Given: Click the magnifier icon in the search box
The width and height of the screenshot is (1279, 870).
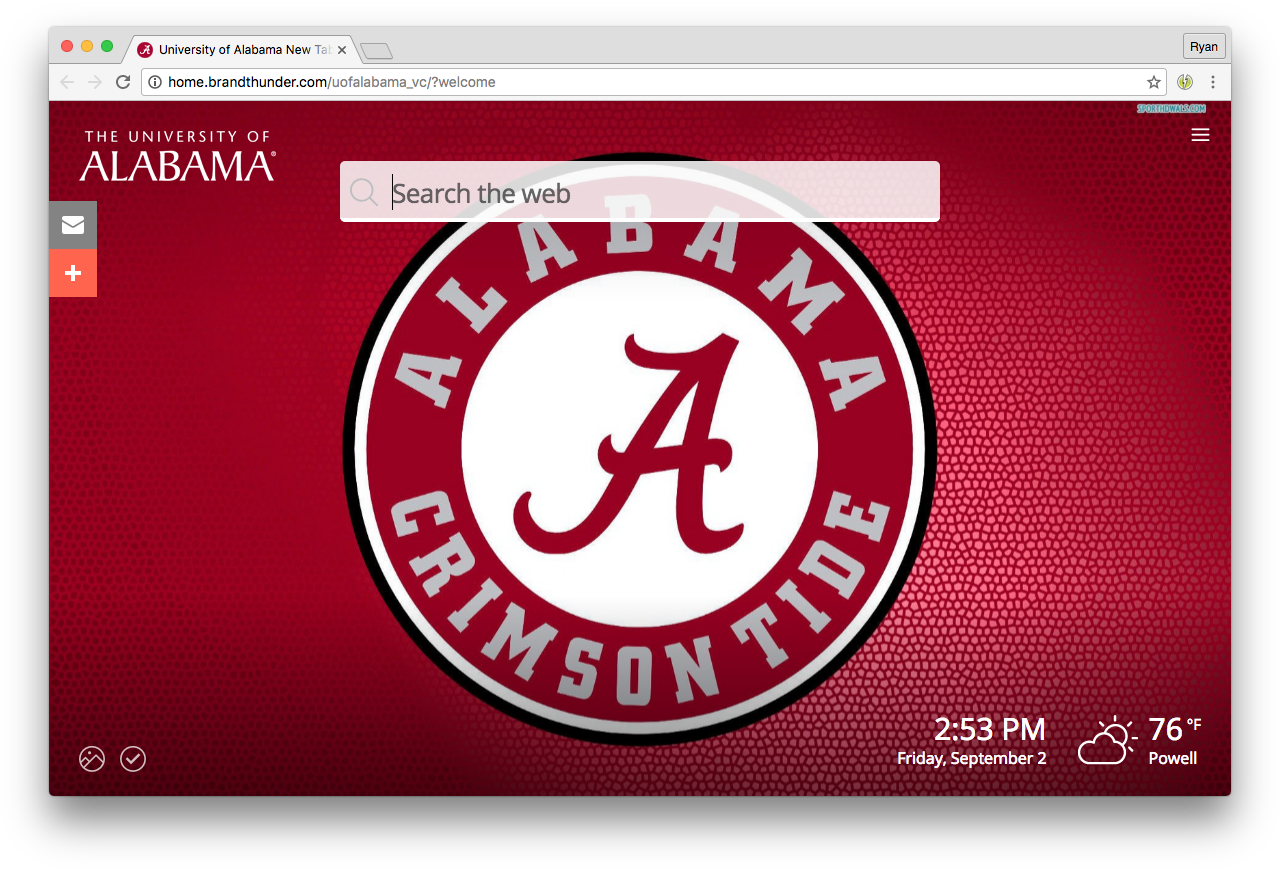Looking at the screenshot, I should [x=364, y=192].
